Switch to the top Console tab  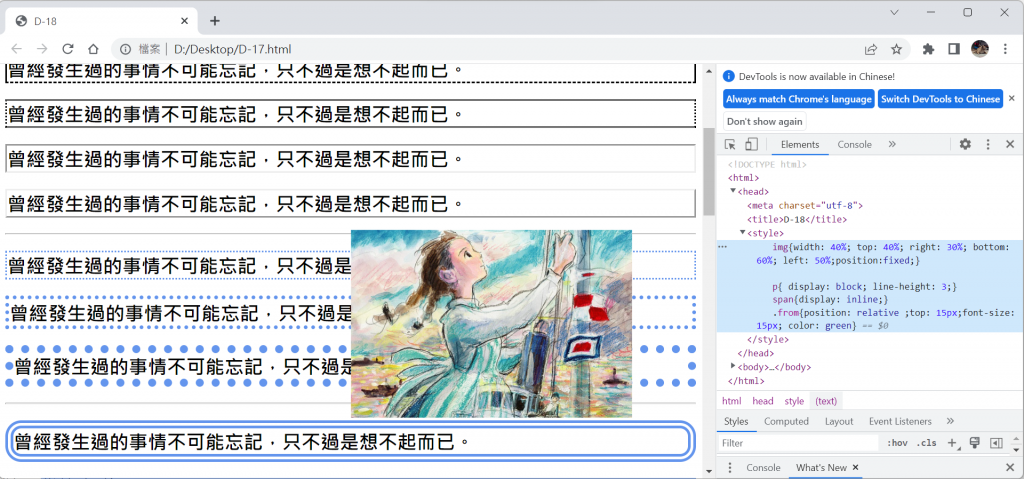[854, 144]
